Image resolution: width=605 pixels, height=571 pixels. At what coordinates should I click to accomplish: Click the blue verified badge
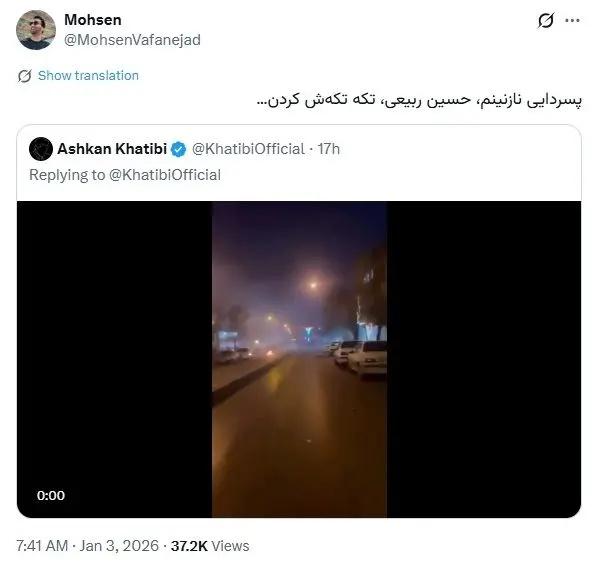pyautogui.click(x=178, y=149)
